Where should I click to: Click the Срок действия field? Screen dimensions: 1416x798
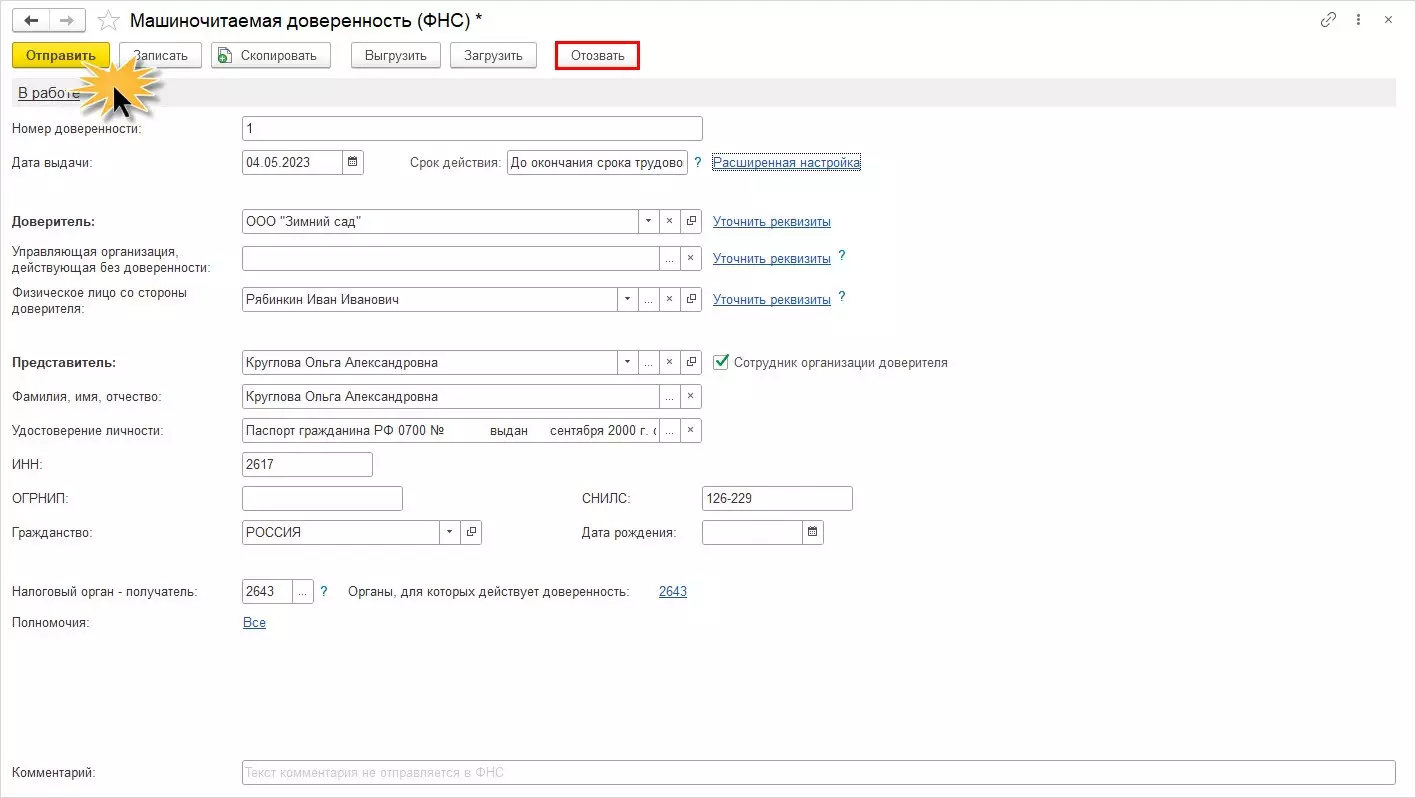597,162
